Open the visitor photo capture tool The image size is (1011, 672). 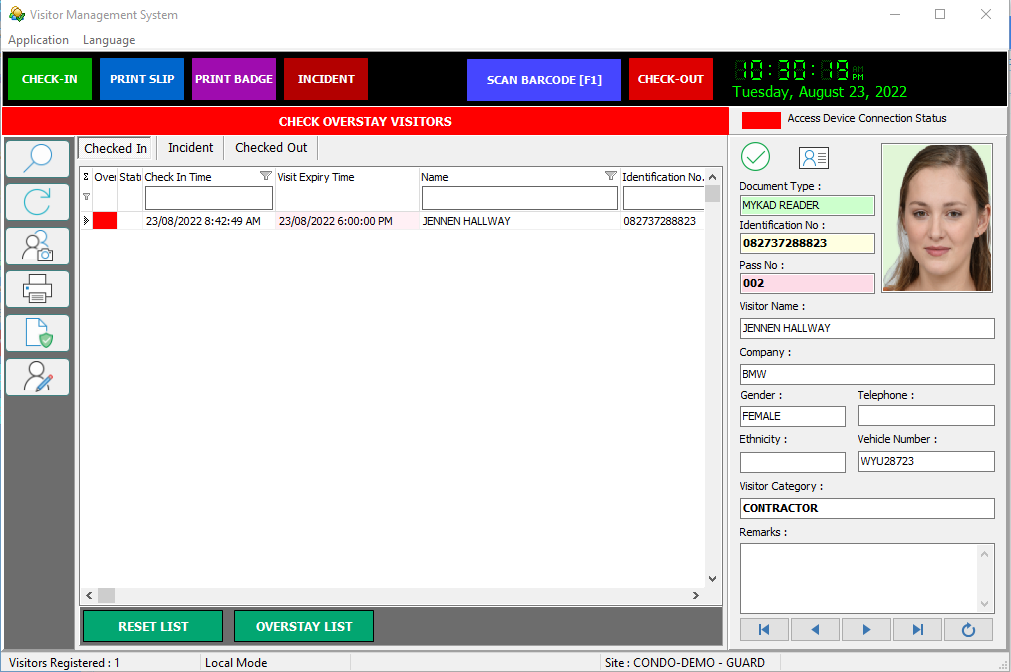38,246
